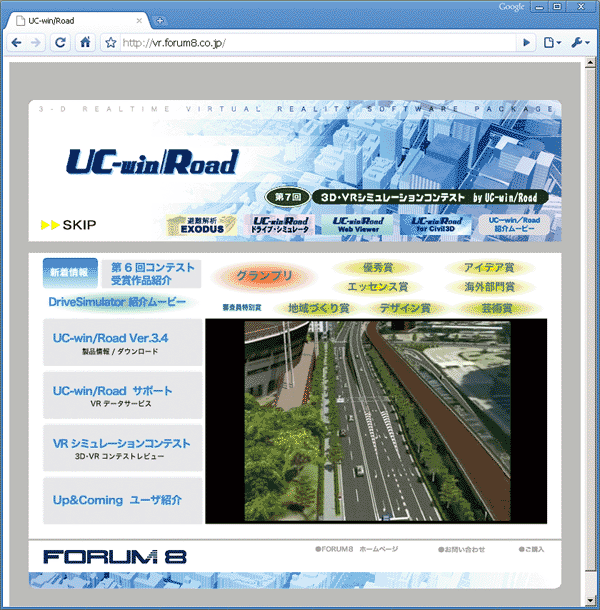Image resolution: width=600 pixels, height=610 pixels.
Task: Open UC-win/Road サポート menu item
Action: coord(123,395)
